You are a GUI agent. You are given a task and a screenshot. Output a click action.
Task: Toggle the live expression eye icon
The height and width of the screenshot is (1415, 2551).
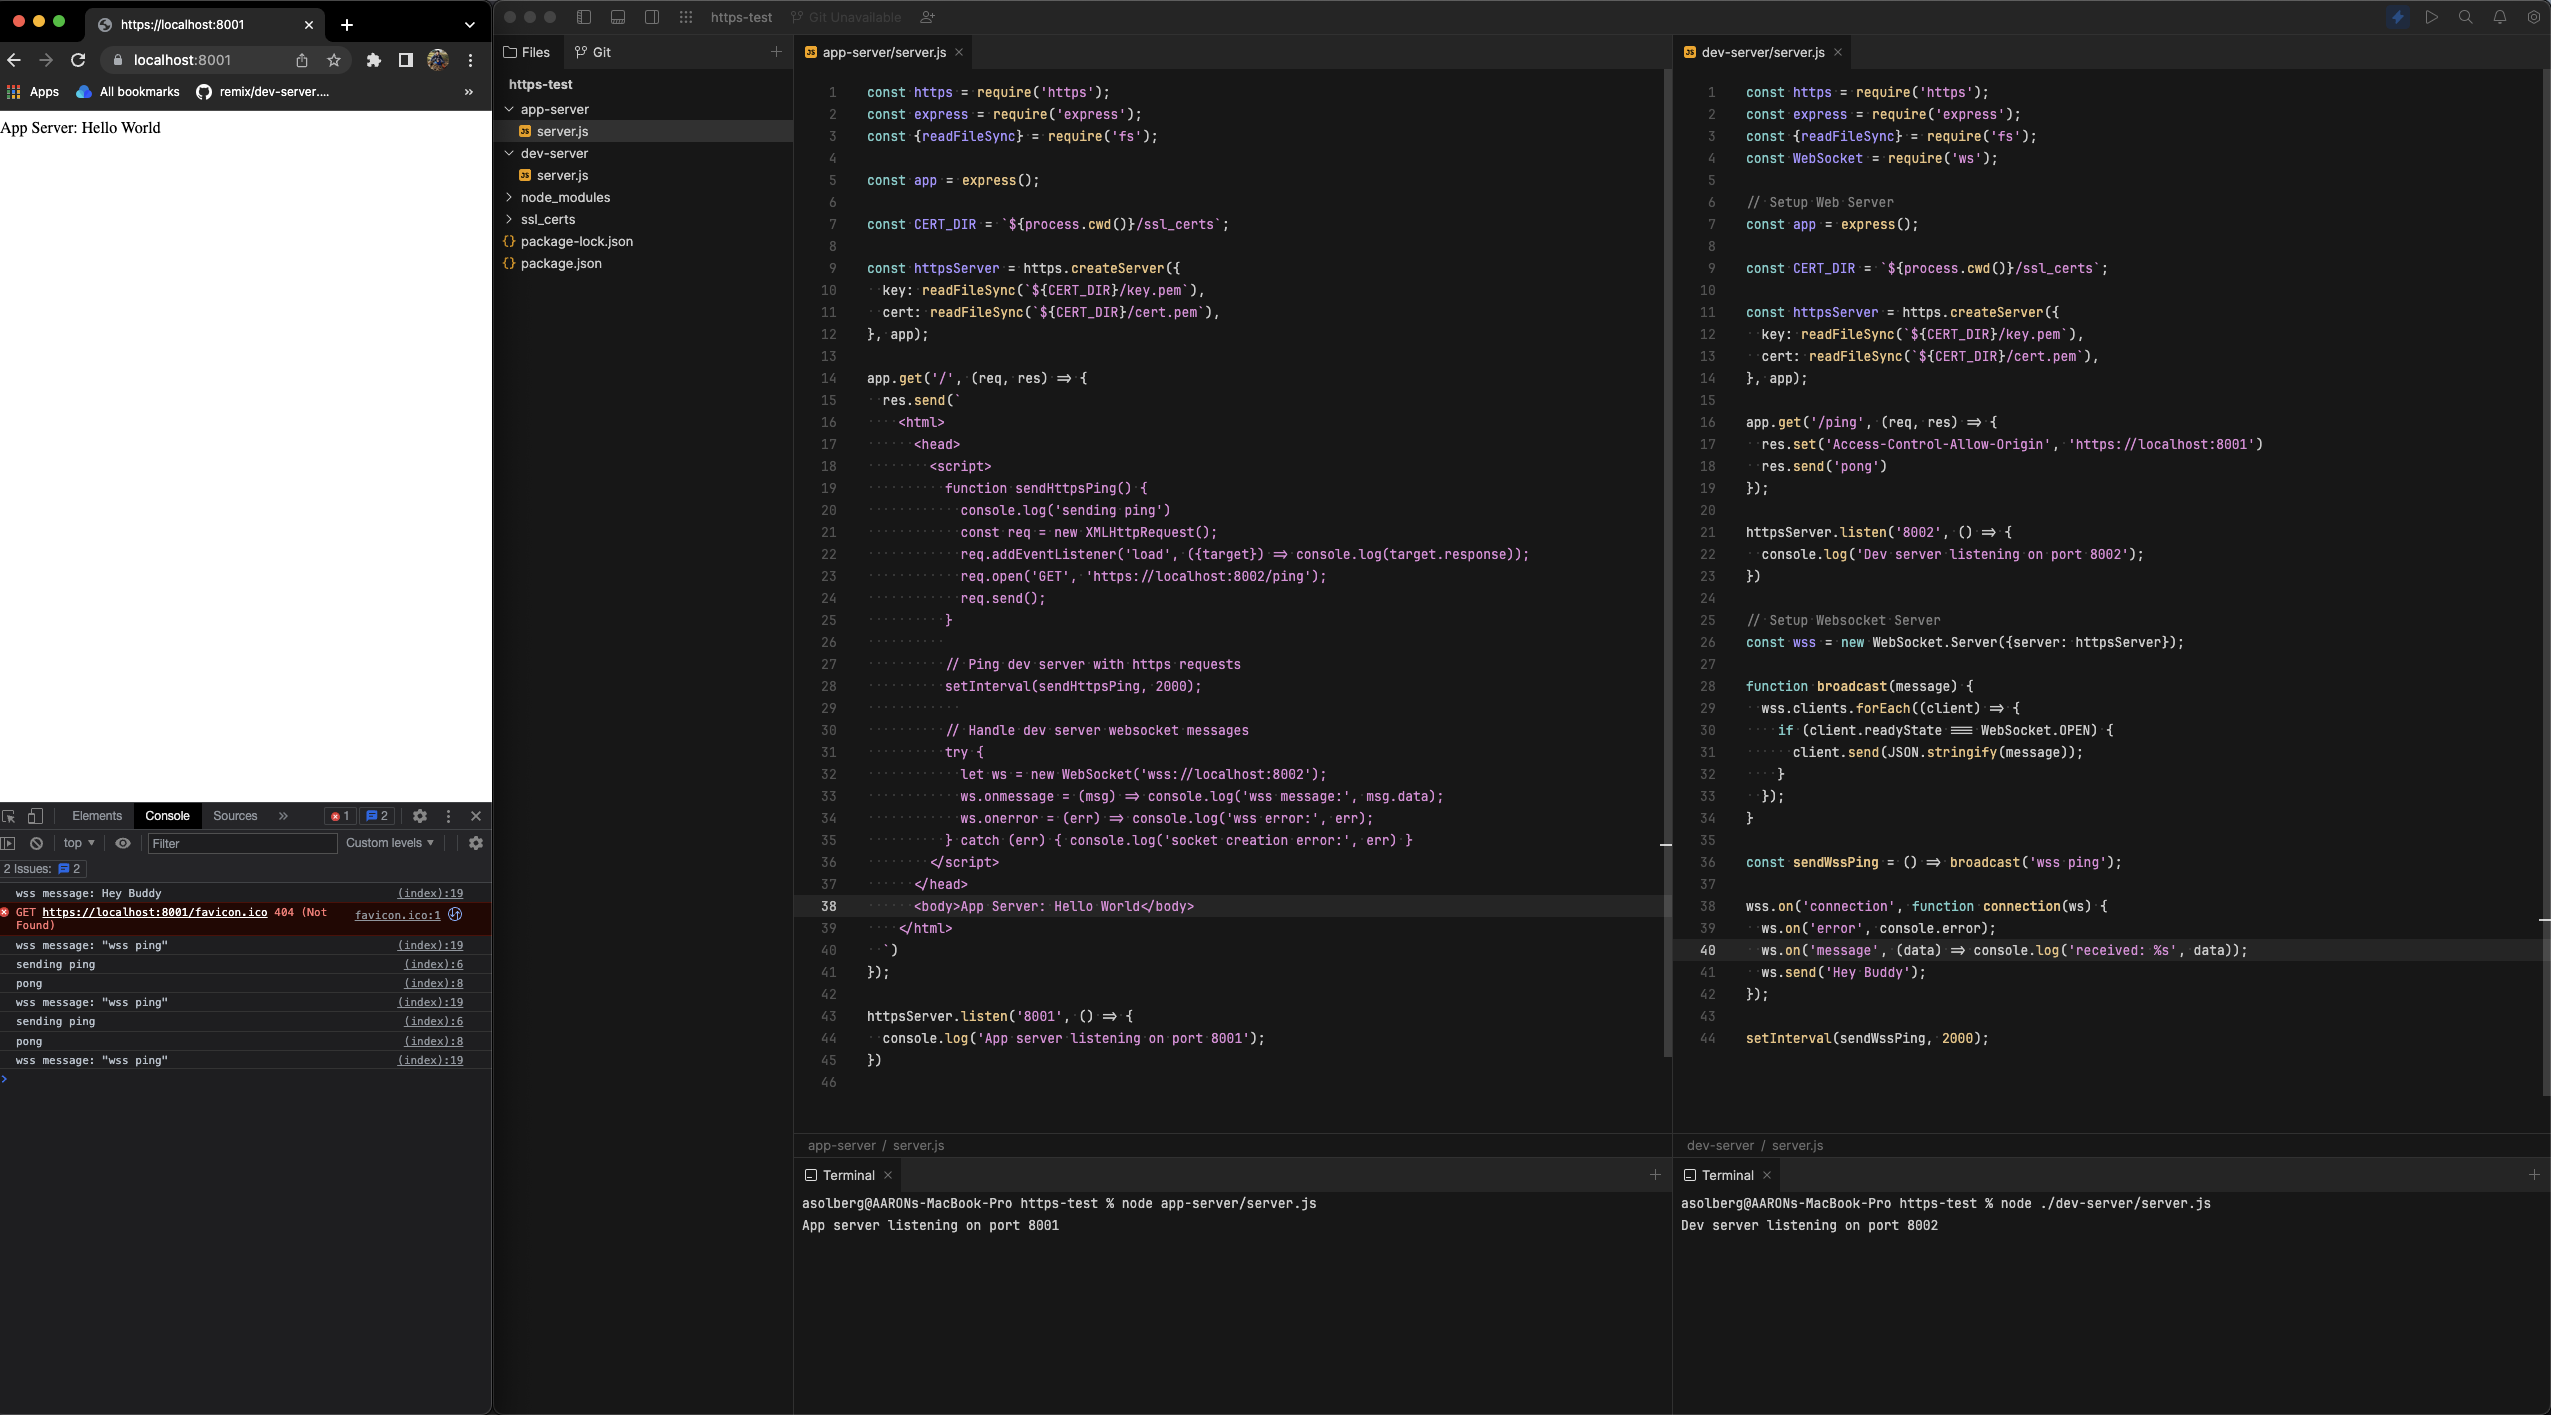coord(123,843)
